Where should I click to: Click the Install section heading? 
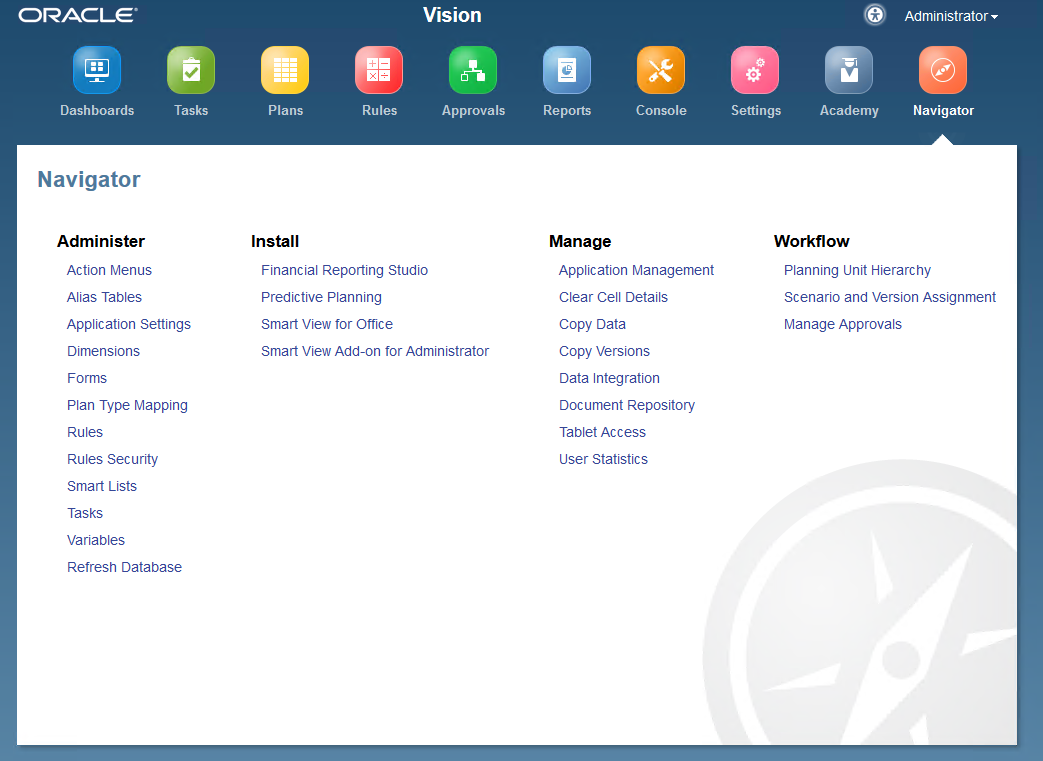click(x=275, y=241)
